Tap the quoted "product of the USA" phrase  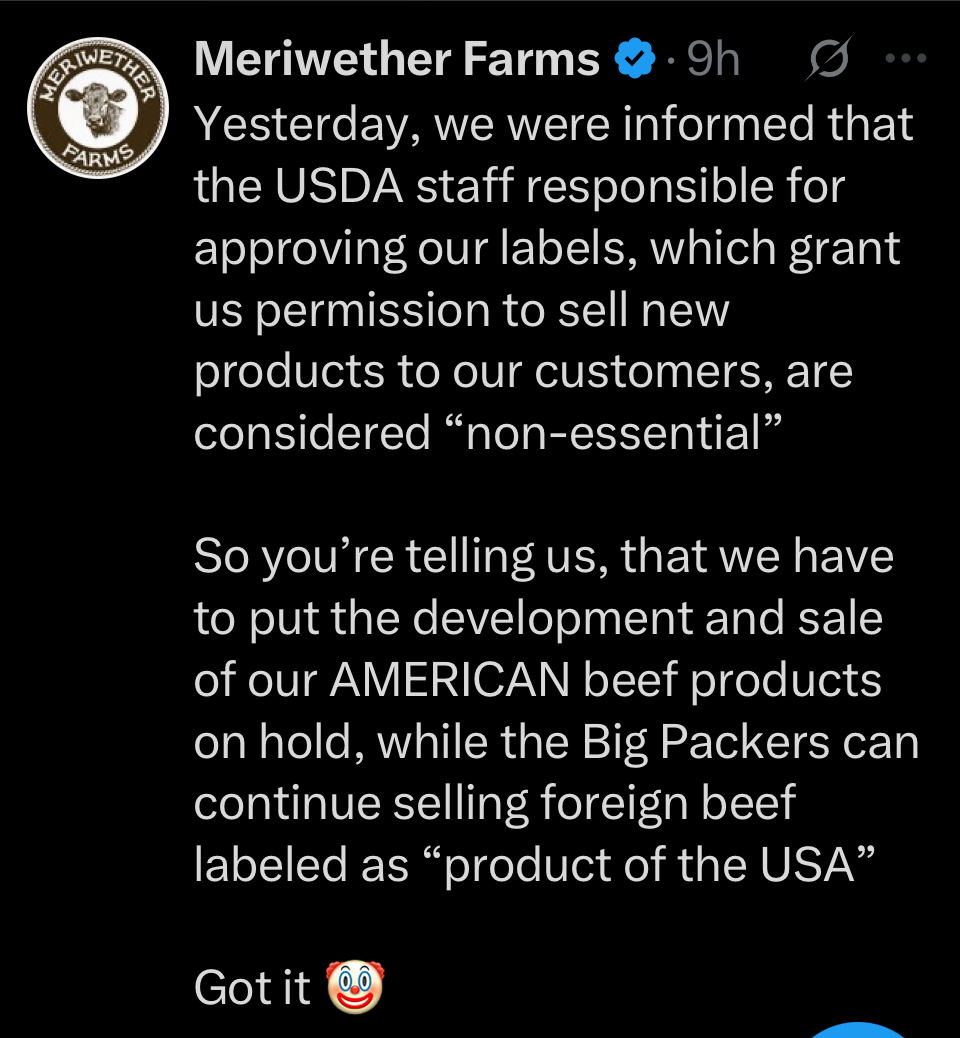651,865
